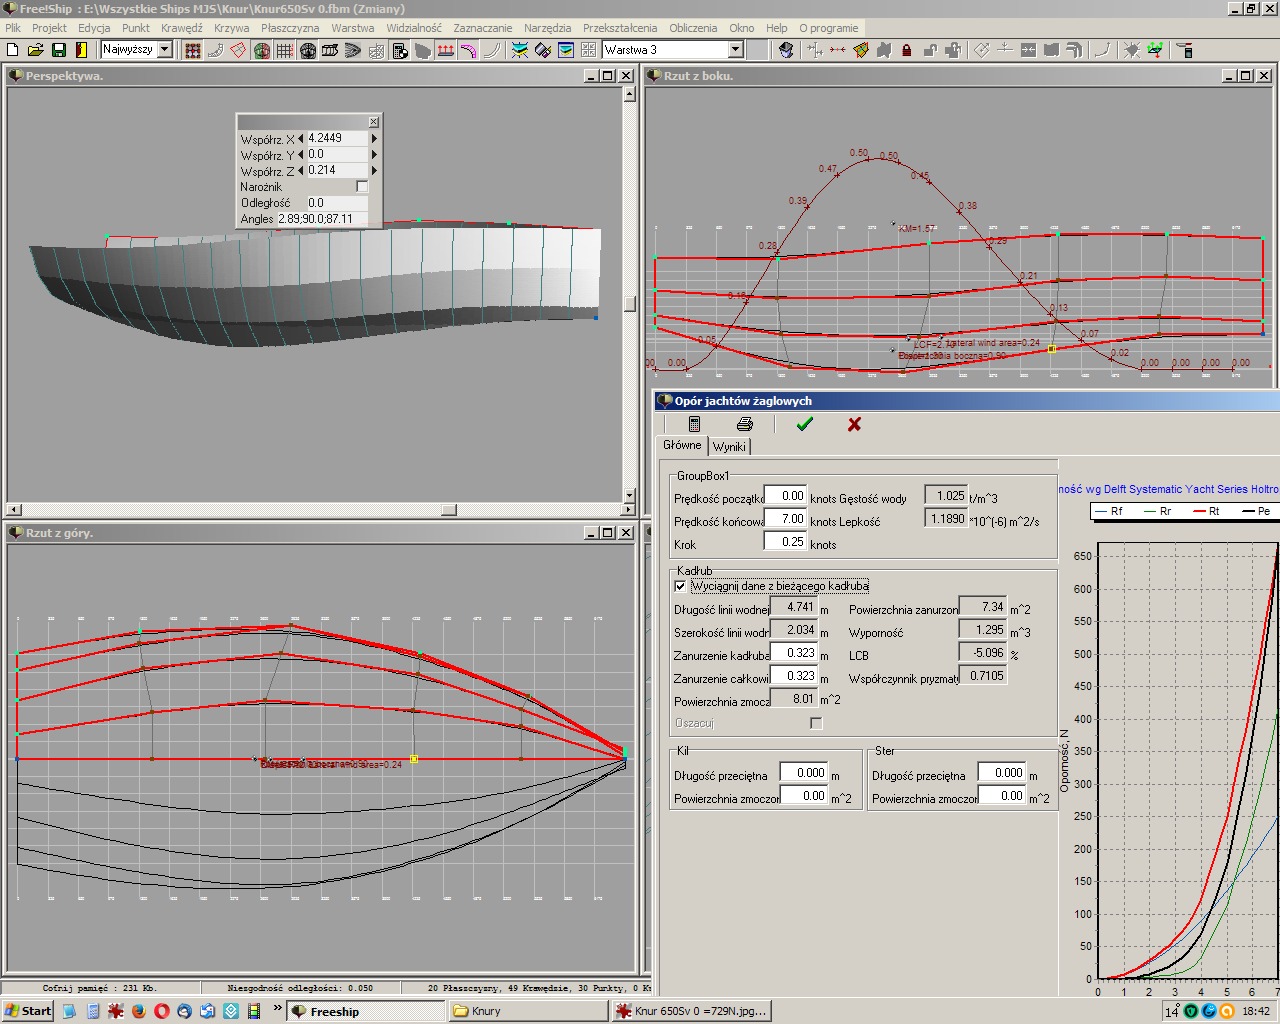Viewport: 1280px width, 1024px height.
Task: Click the Windows Start button
Action: (28, 1011)
